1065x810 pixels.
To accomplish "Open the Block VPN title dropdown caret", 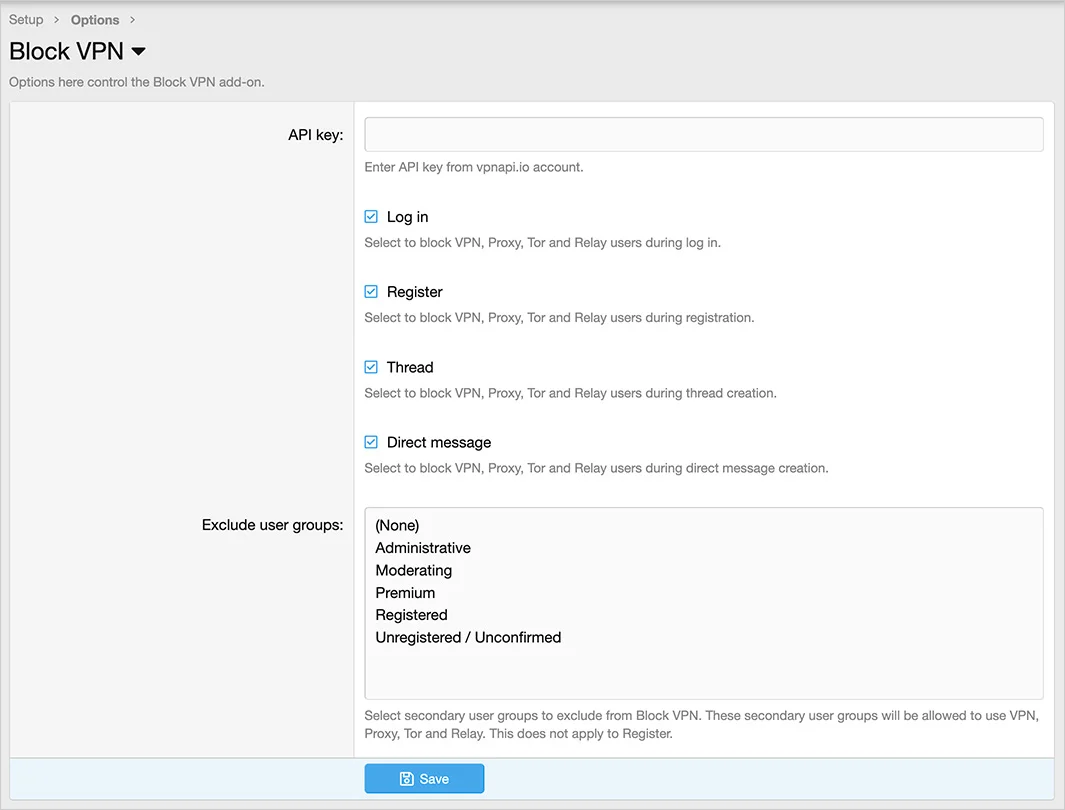I will [x=139, y=52].
